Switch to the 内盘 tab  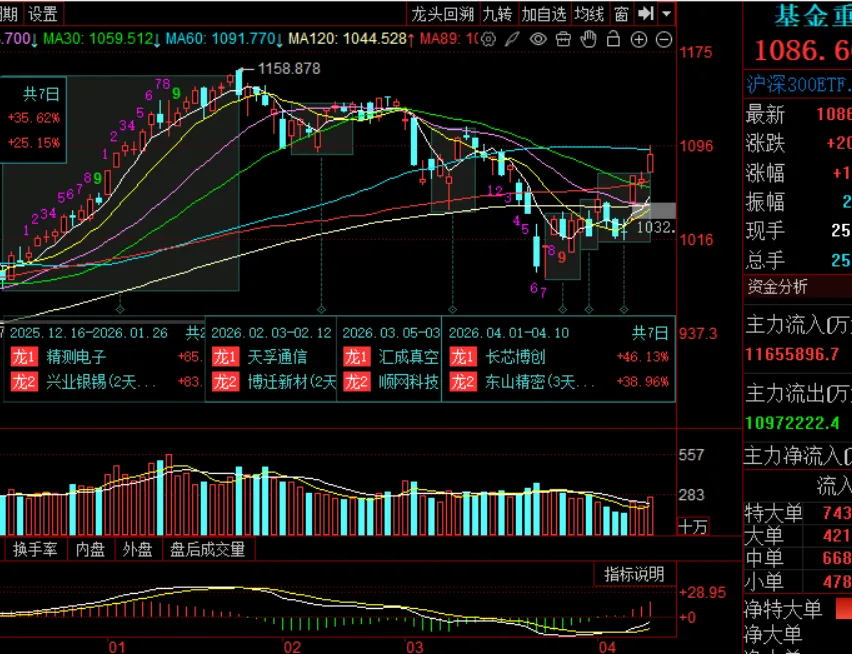tap(90, 549)
